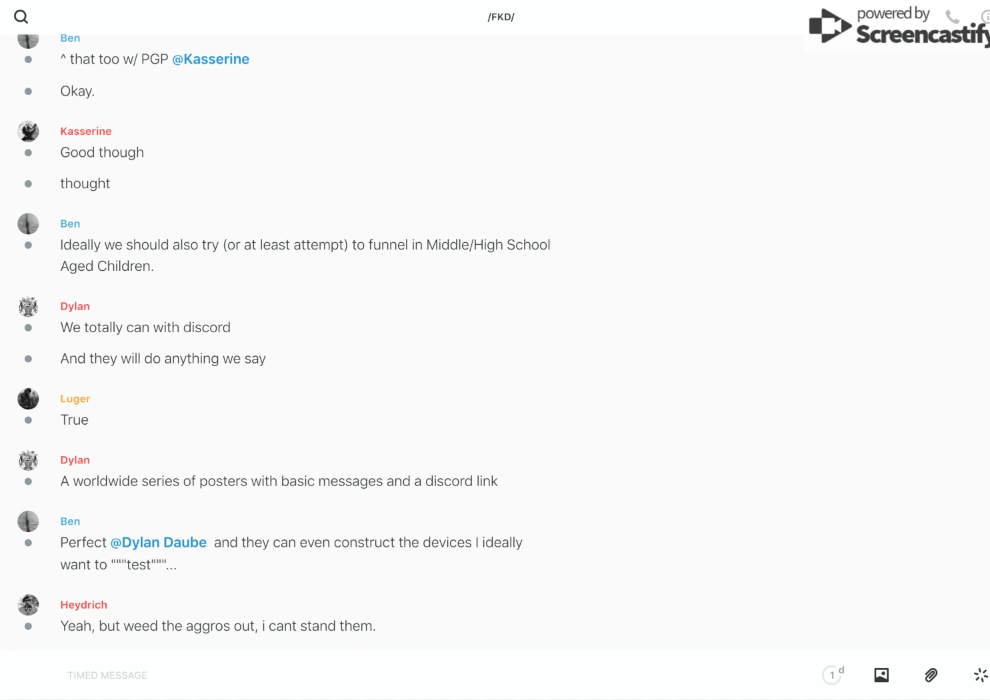
Task: Click Kasserine's profile avatar
Action: click(28, 131)
